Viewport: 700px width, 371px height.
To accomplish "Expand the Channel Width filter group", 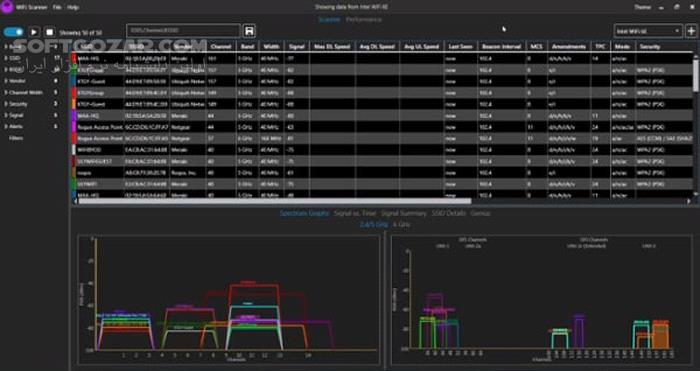I will tap(26, 92).
